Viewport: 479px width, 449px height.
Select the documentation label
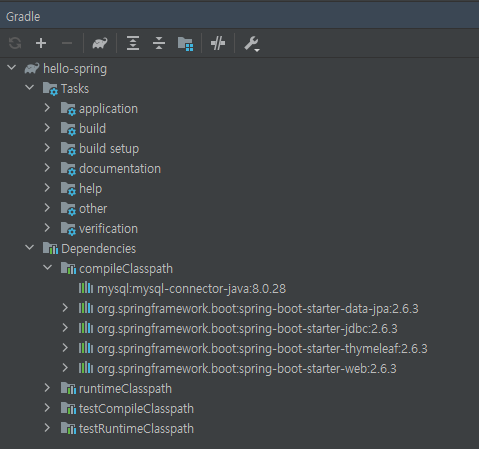120,169
